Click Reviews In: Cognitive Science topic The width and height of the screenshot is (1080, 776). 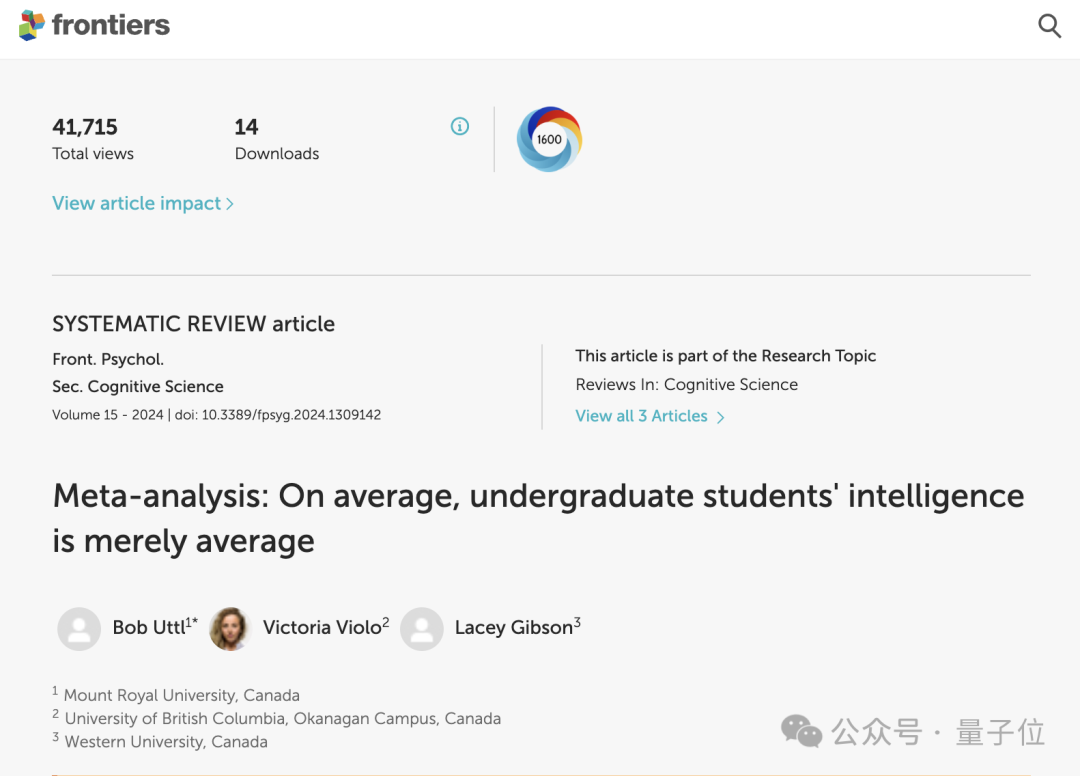pos(686,384)
